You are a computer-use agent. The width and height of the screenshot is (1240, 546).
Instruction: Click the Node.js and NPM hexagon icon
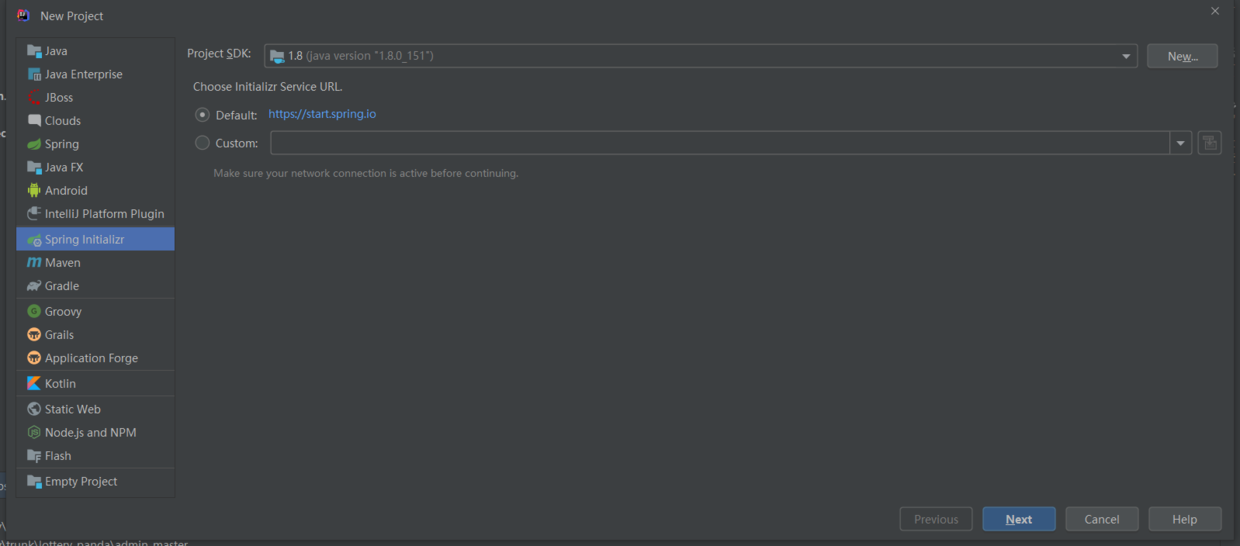(34, 432)
